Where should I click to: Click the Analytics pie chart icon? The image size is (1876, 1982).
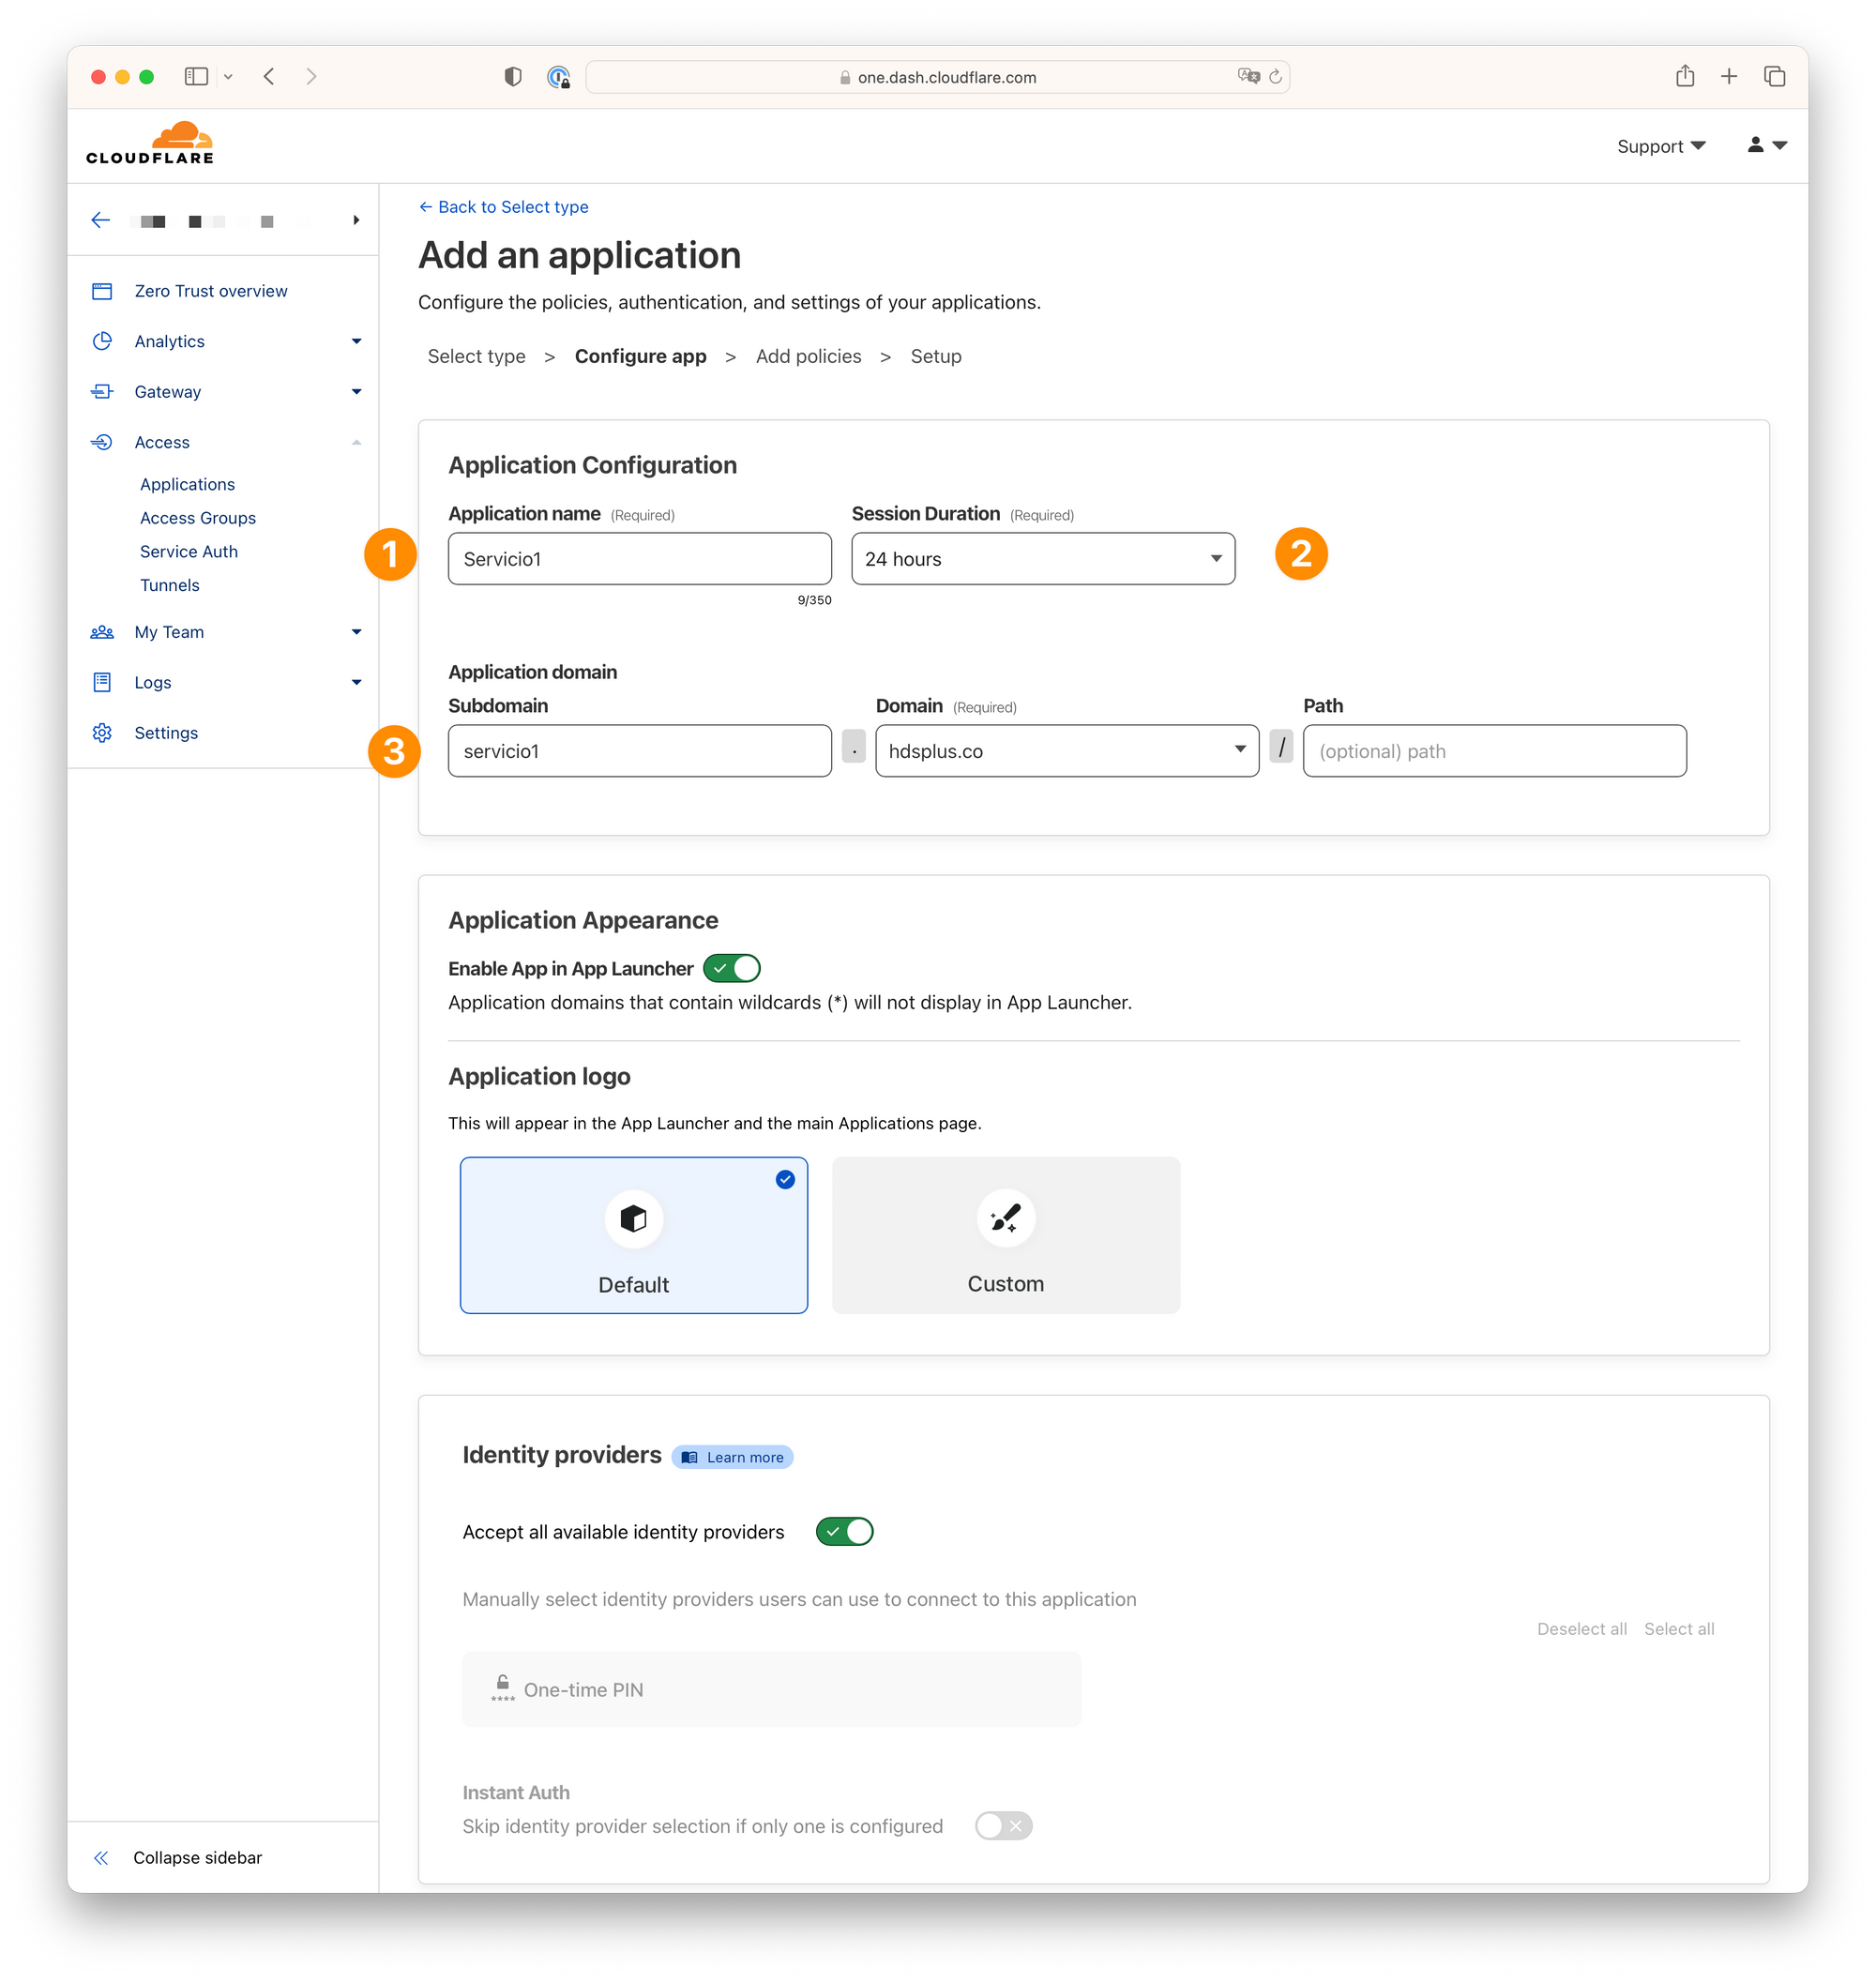point(102,341)
